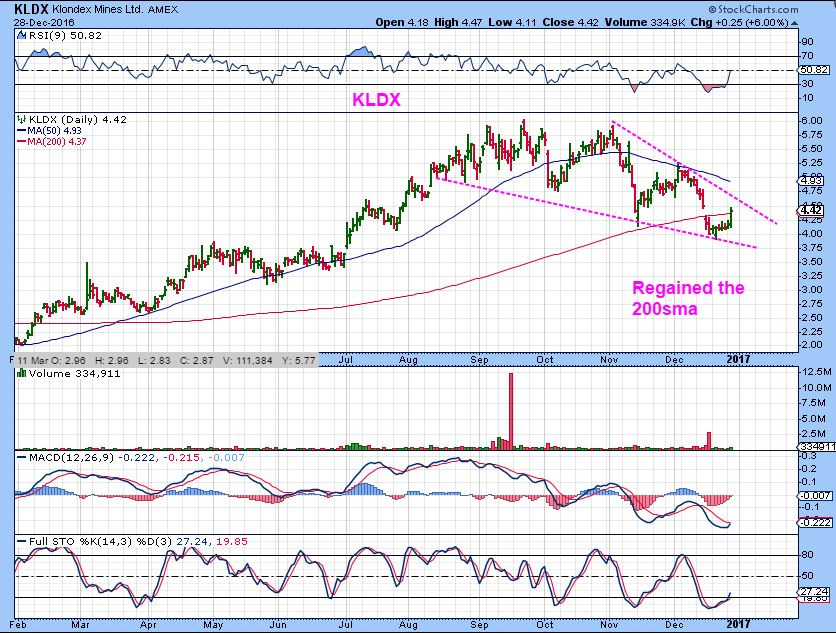This screenshot has width=836, height=634.
Task: Click the Jun label on bottom time axis
Action: 278,624
